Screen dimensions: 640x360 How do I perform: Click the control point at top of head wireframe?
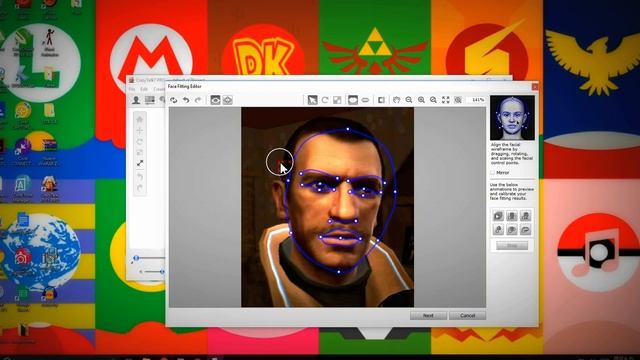(348, 129)
